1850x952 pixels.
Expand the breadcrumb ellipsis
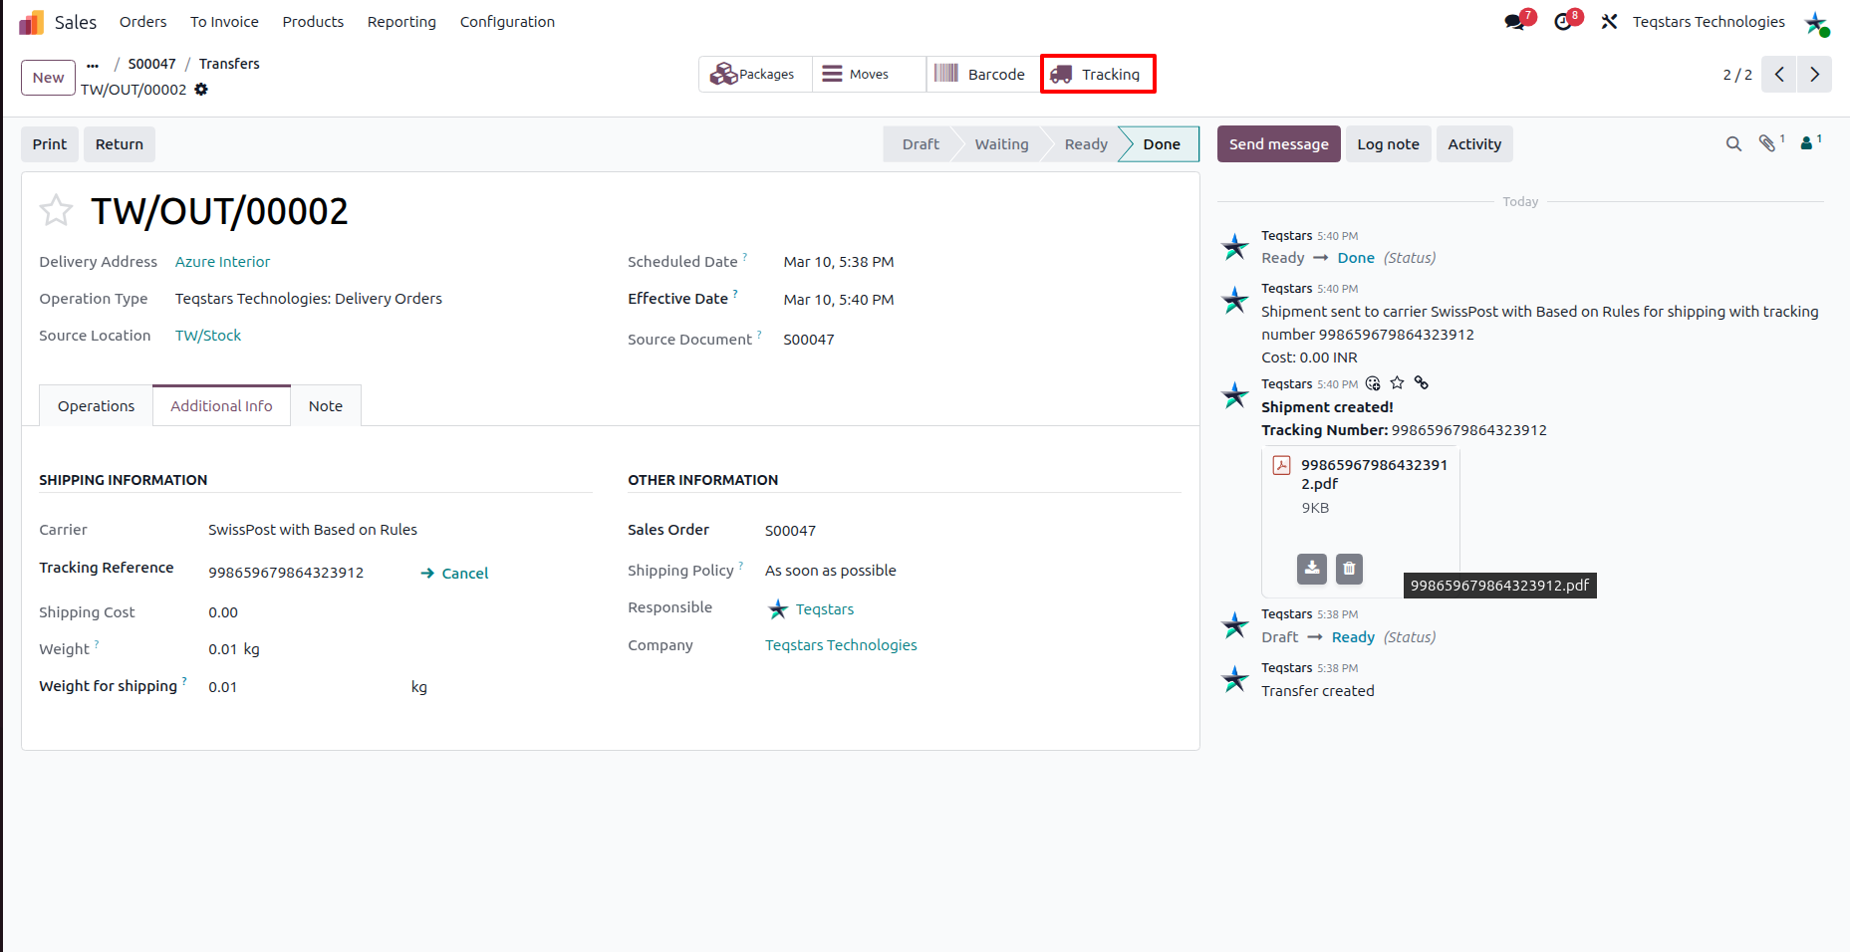[x=93, y=64]
